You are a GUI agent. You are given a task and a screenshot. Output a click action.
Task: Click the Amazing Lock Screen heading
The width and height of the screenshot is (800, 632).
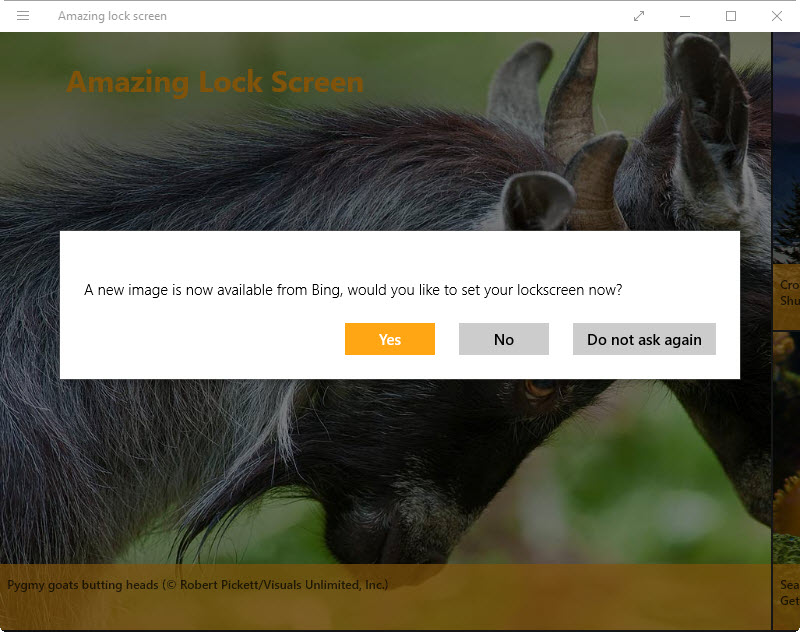pyautogui.click(x=215, y=82)
